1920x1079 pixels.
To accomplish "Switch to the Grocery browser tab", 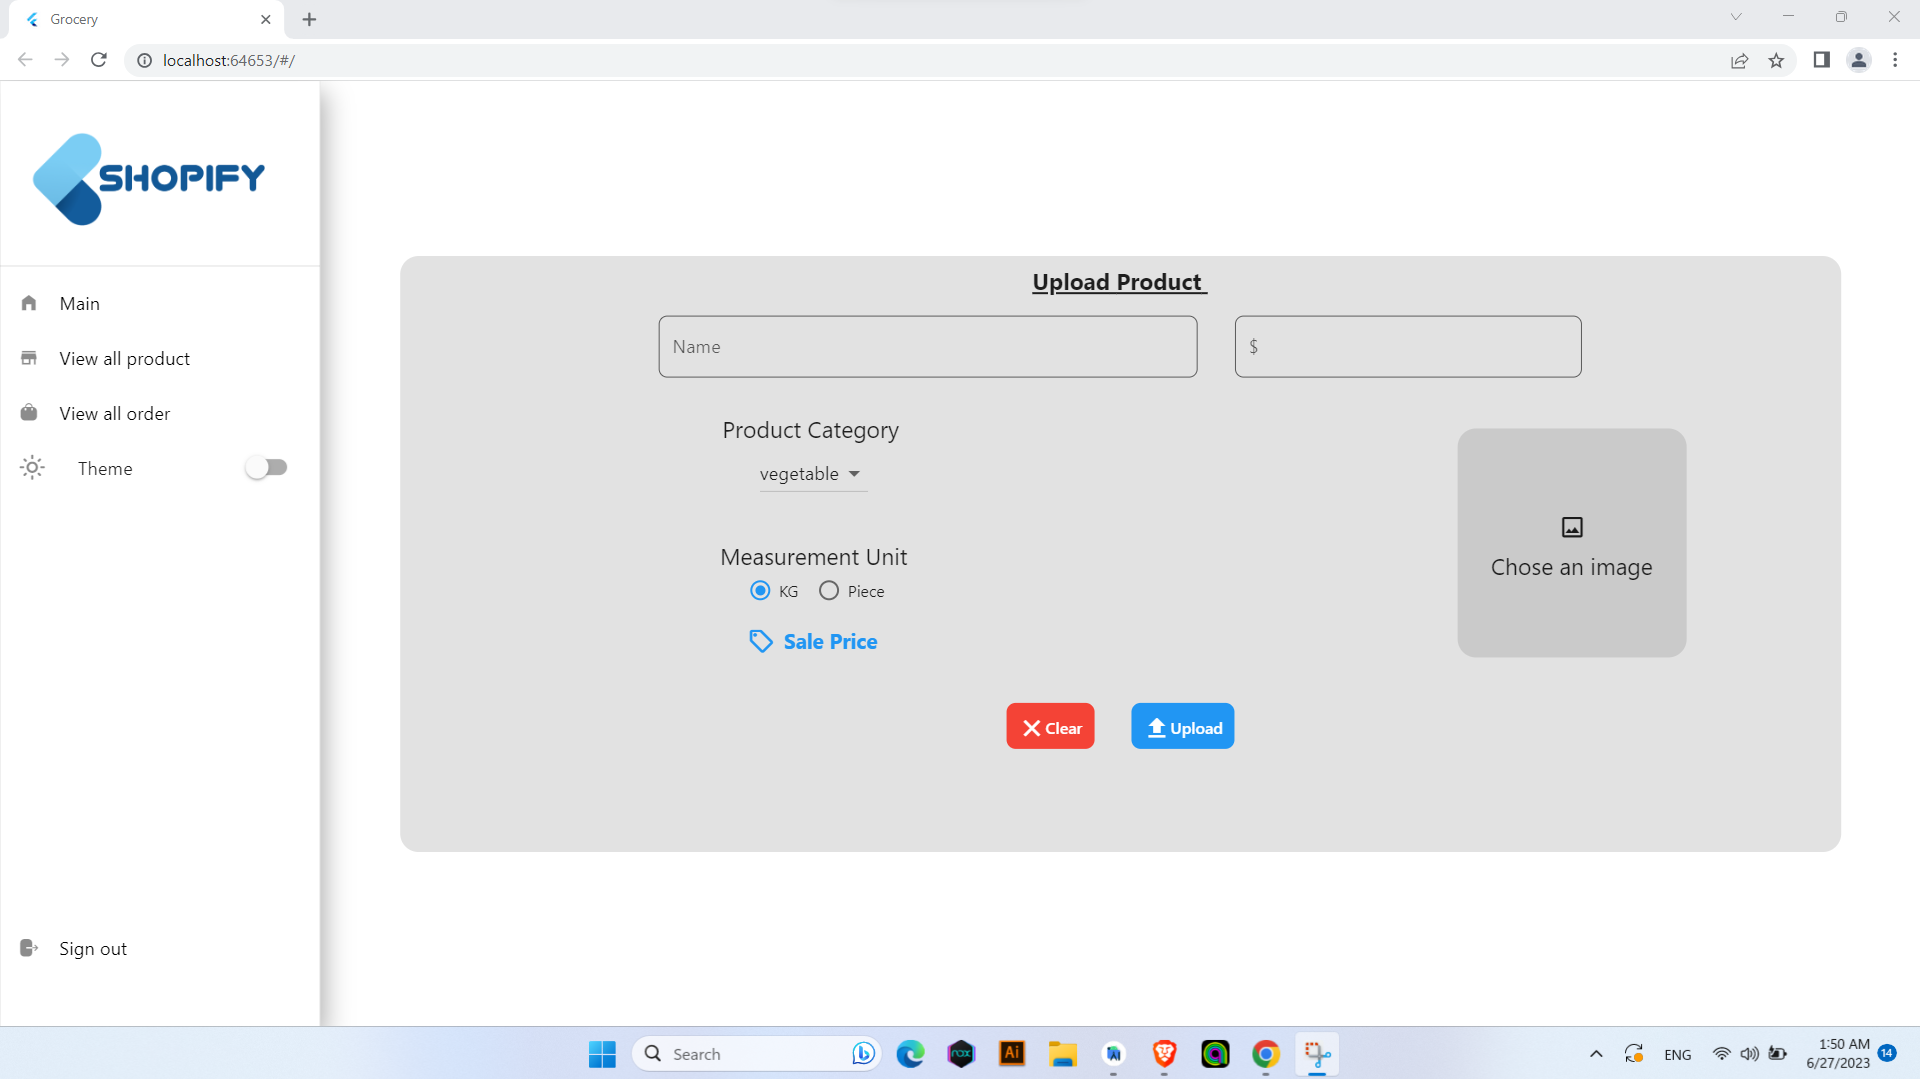I will tap(130, 19).
